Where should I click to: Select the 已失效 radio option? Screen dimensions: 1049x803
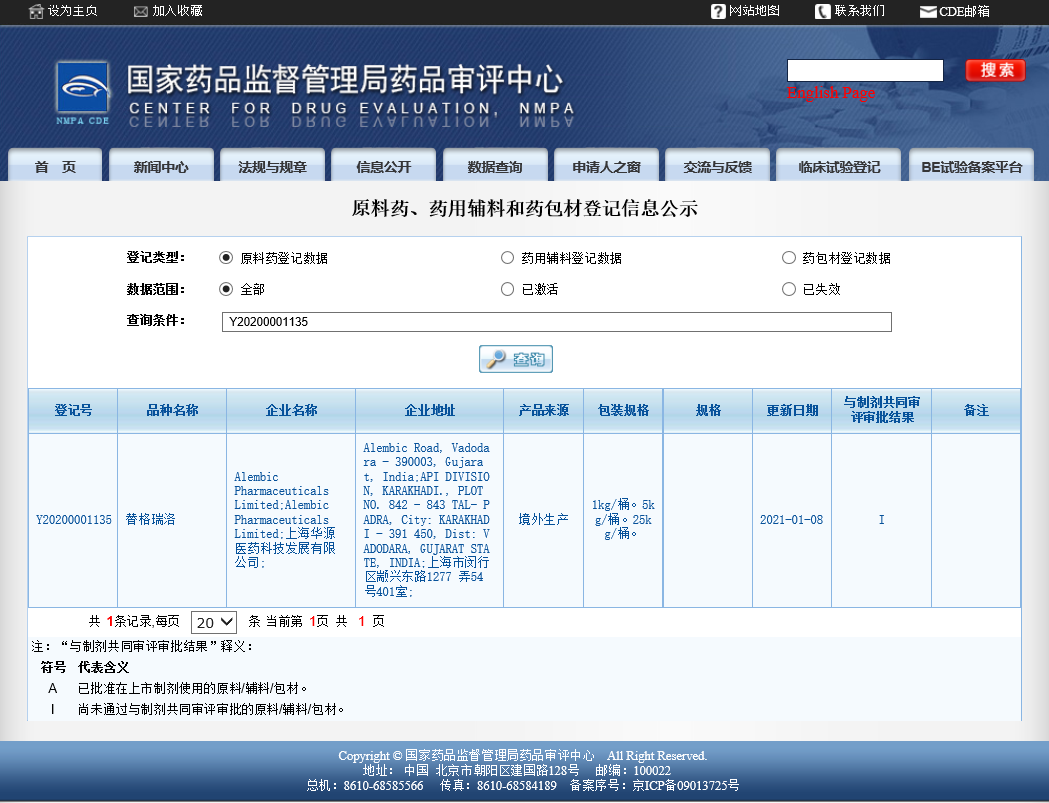[x=789, y=289]
